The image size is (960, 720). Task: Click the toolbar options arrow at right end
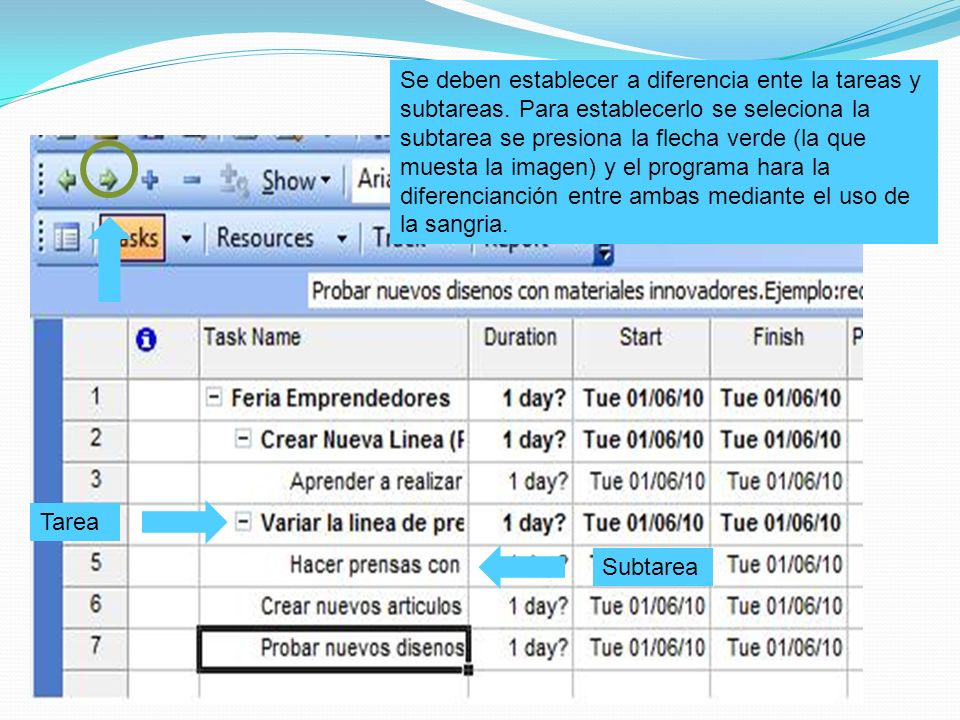tap(604, 253)
